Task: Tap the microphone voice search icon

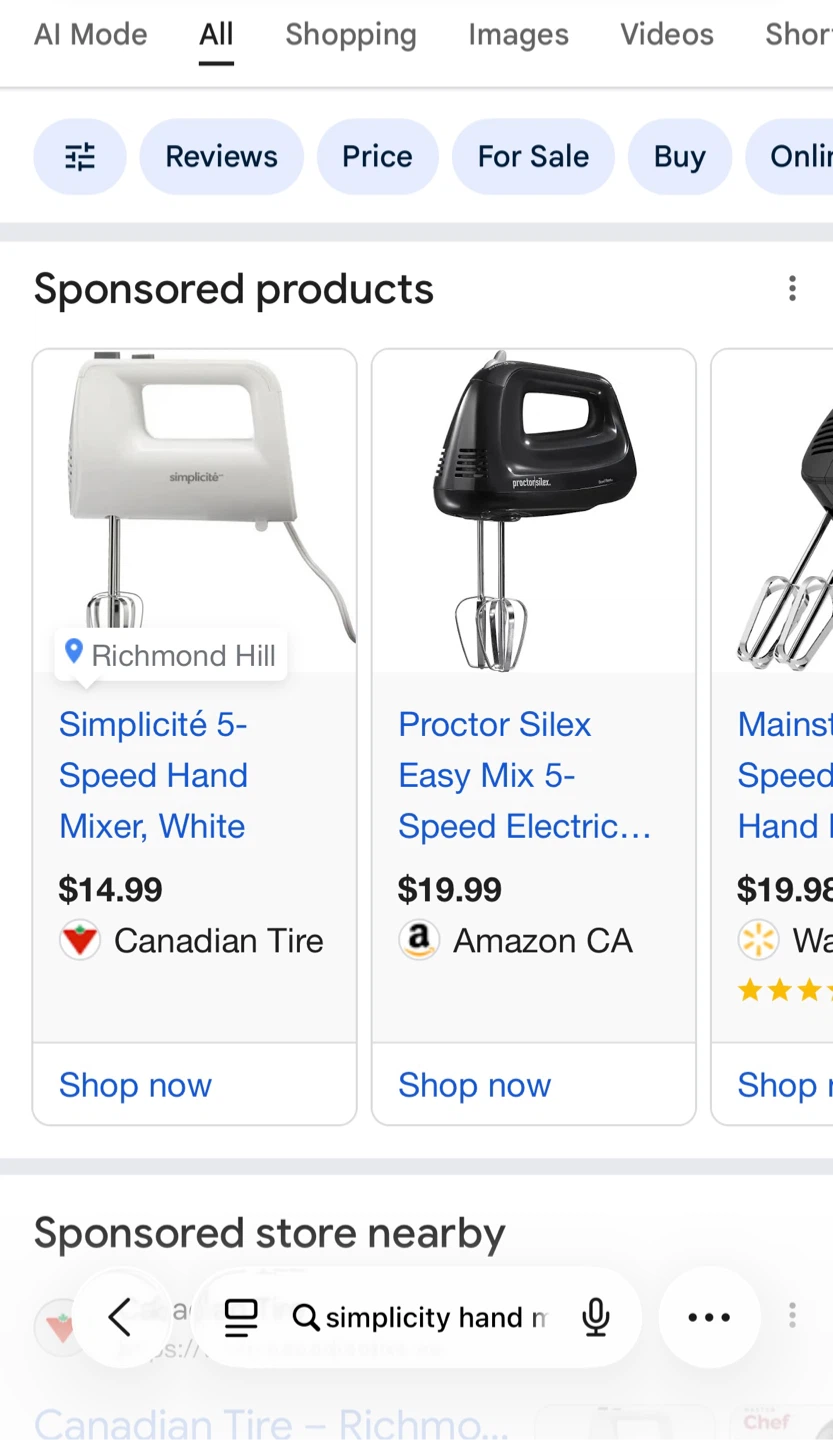Action: pyautogui.click(x=596, y=1317)
